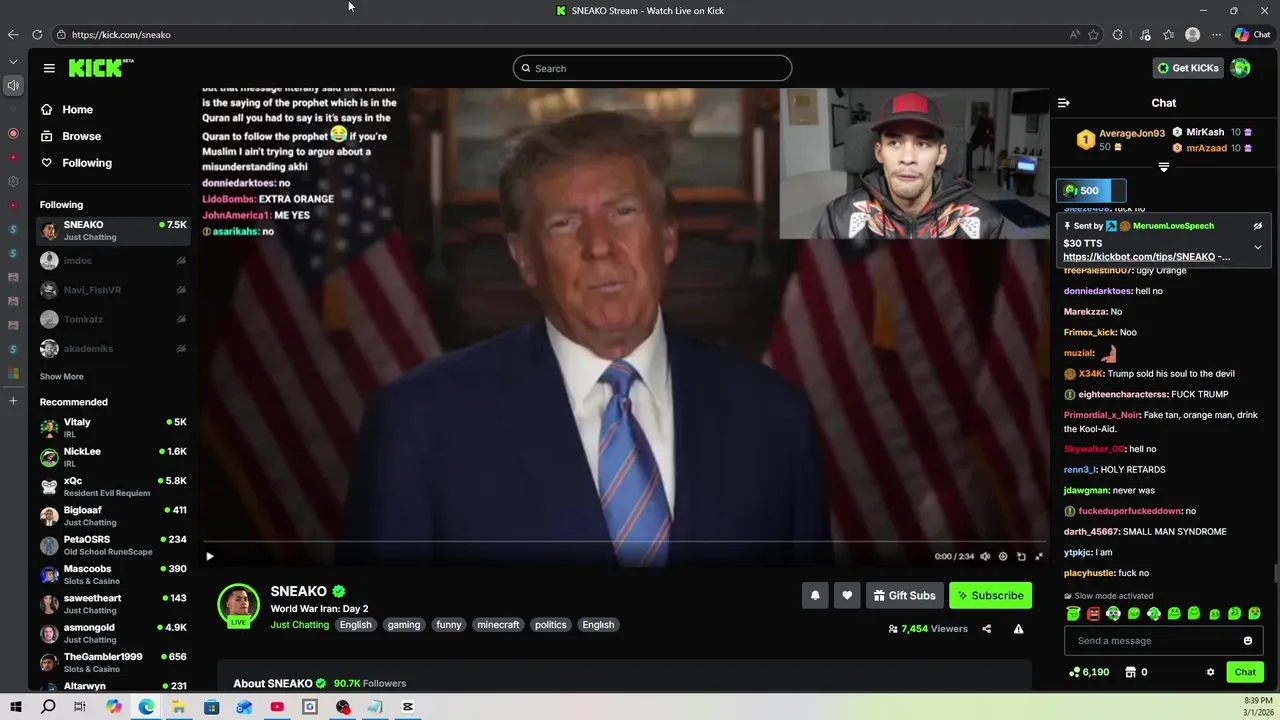Image resolution: width=1280 pixels, height=720 pixels.
Task: Play the video
Action: (x=209, y=557)
